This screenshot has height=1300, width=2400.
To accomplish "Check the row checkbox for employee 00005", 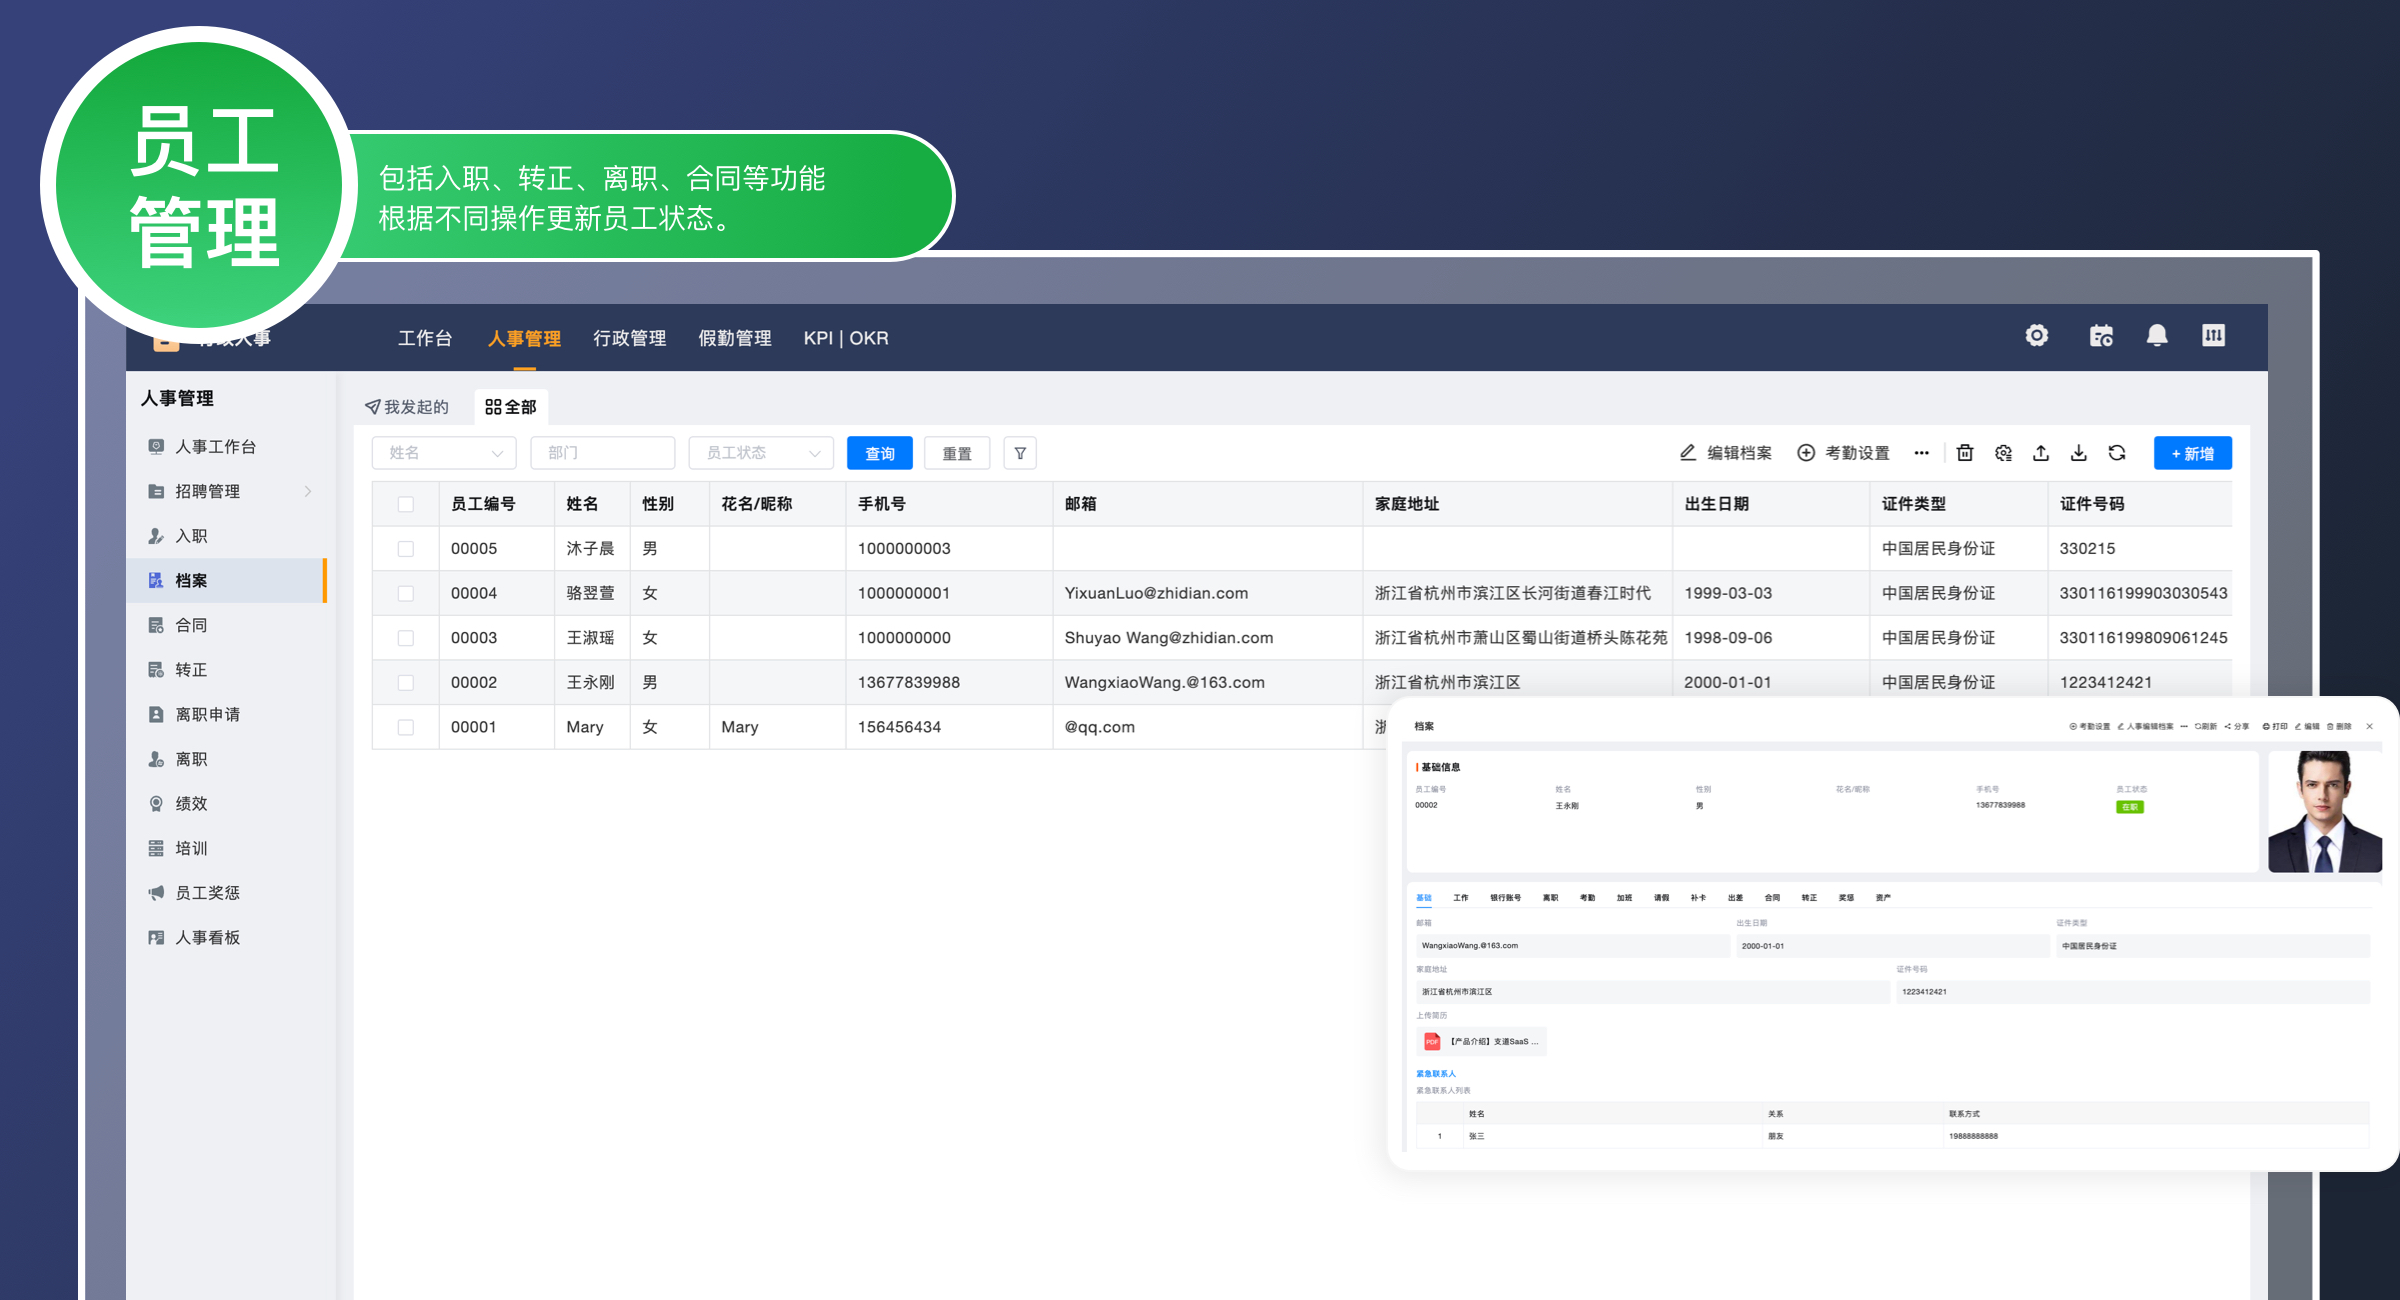I will pos(406,548).
